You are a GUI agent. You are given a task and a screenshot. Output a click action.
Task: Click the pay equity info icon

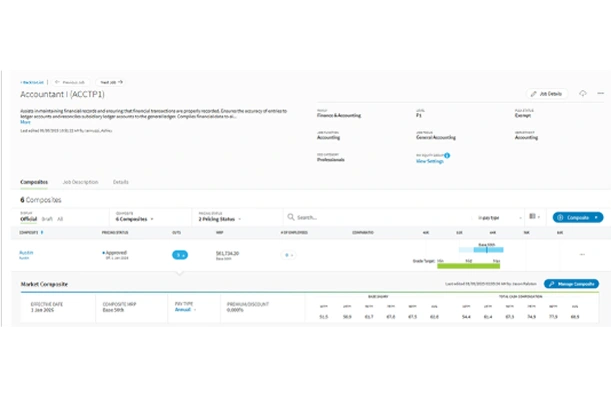pyautogui.click(x=447, y=155)
